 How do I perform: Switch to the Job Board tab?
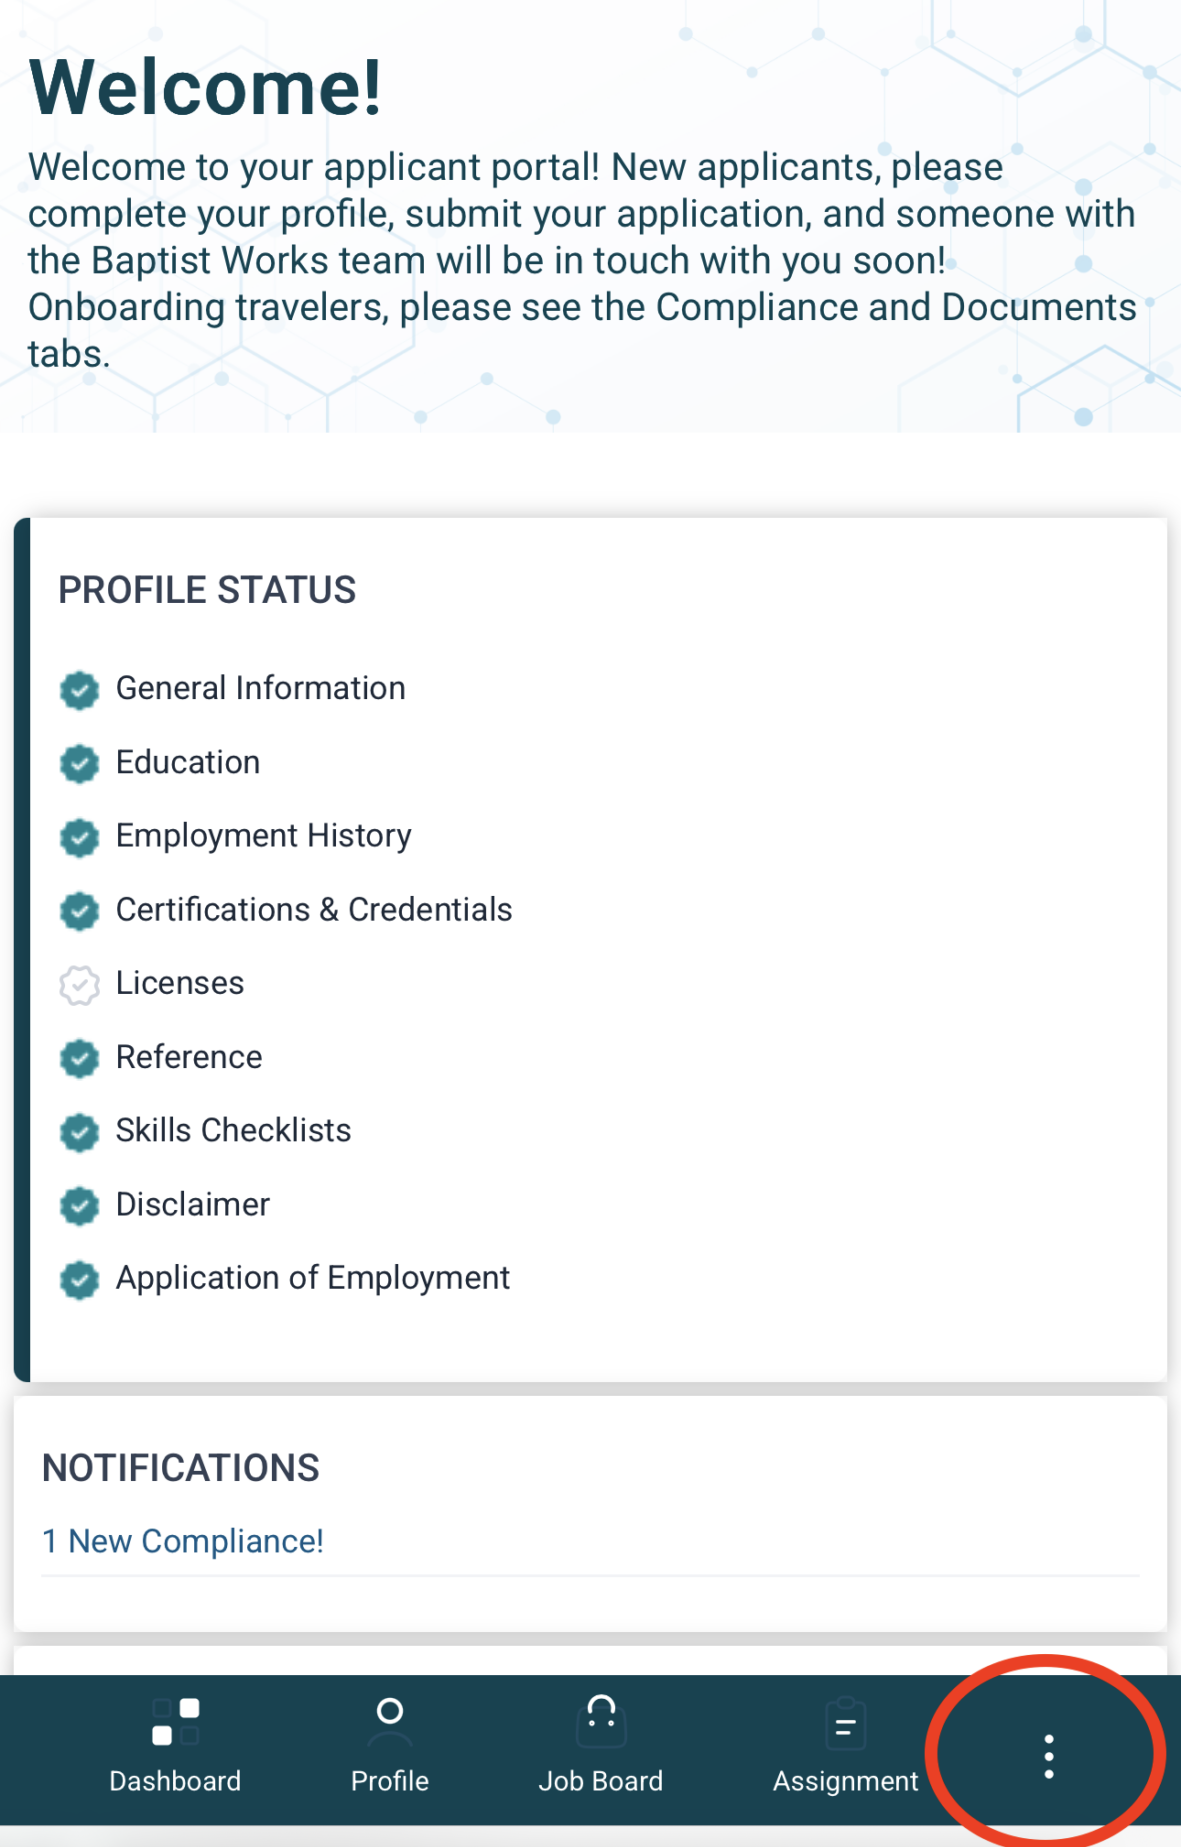point(601,1780)
